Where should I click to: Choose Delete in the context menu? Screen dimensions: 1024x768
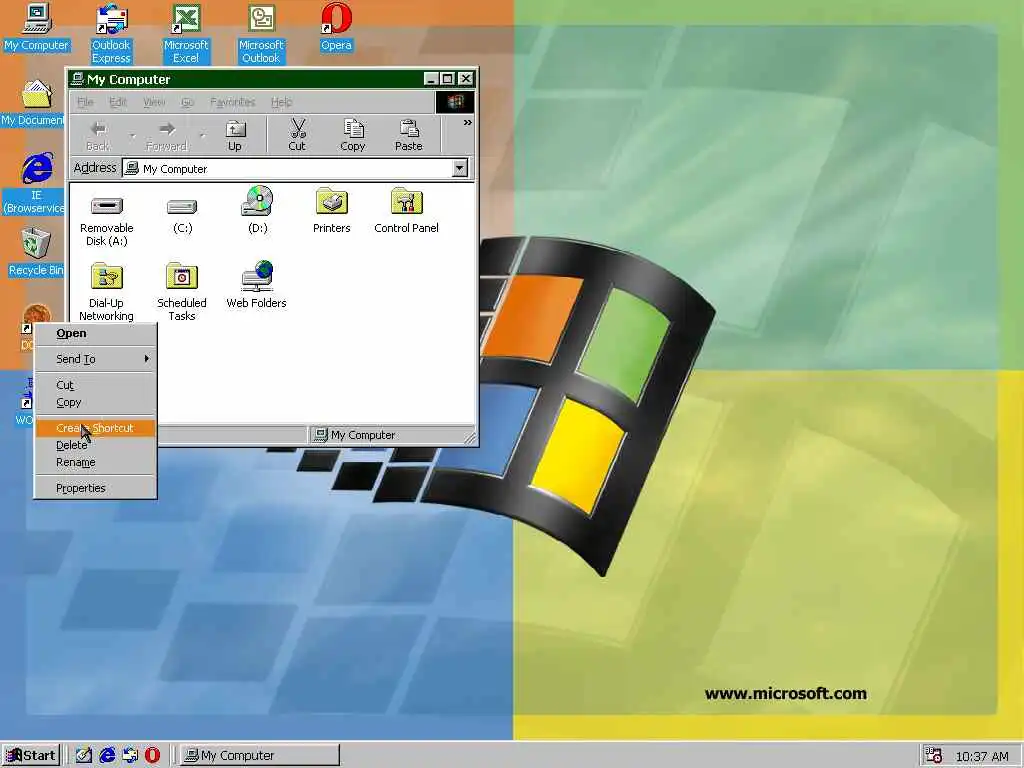point(95,445)
